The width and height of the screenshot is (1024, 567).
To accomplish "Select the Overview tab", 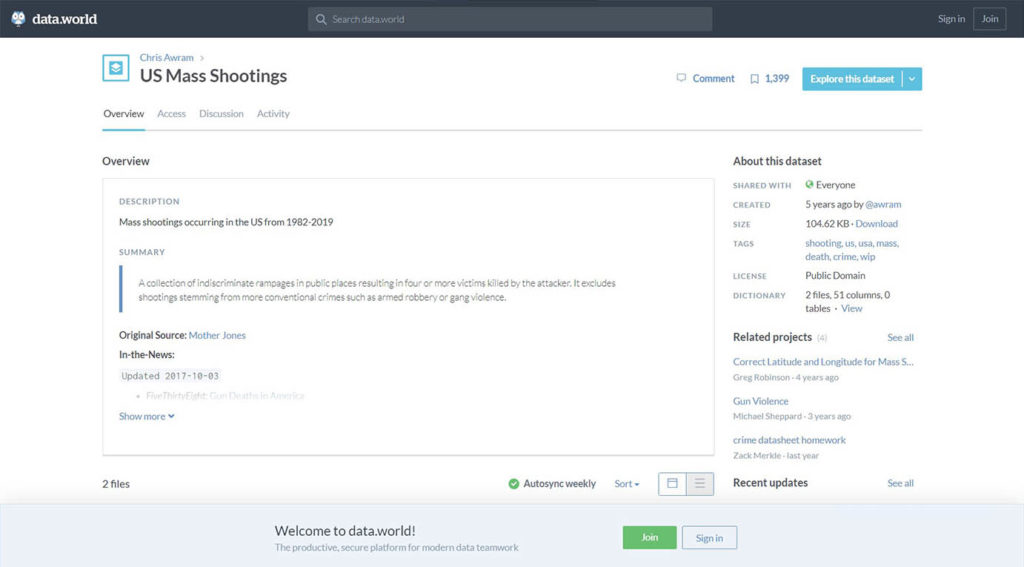I will point(123,114).
